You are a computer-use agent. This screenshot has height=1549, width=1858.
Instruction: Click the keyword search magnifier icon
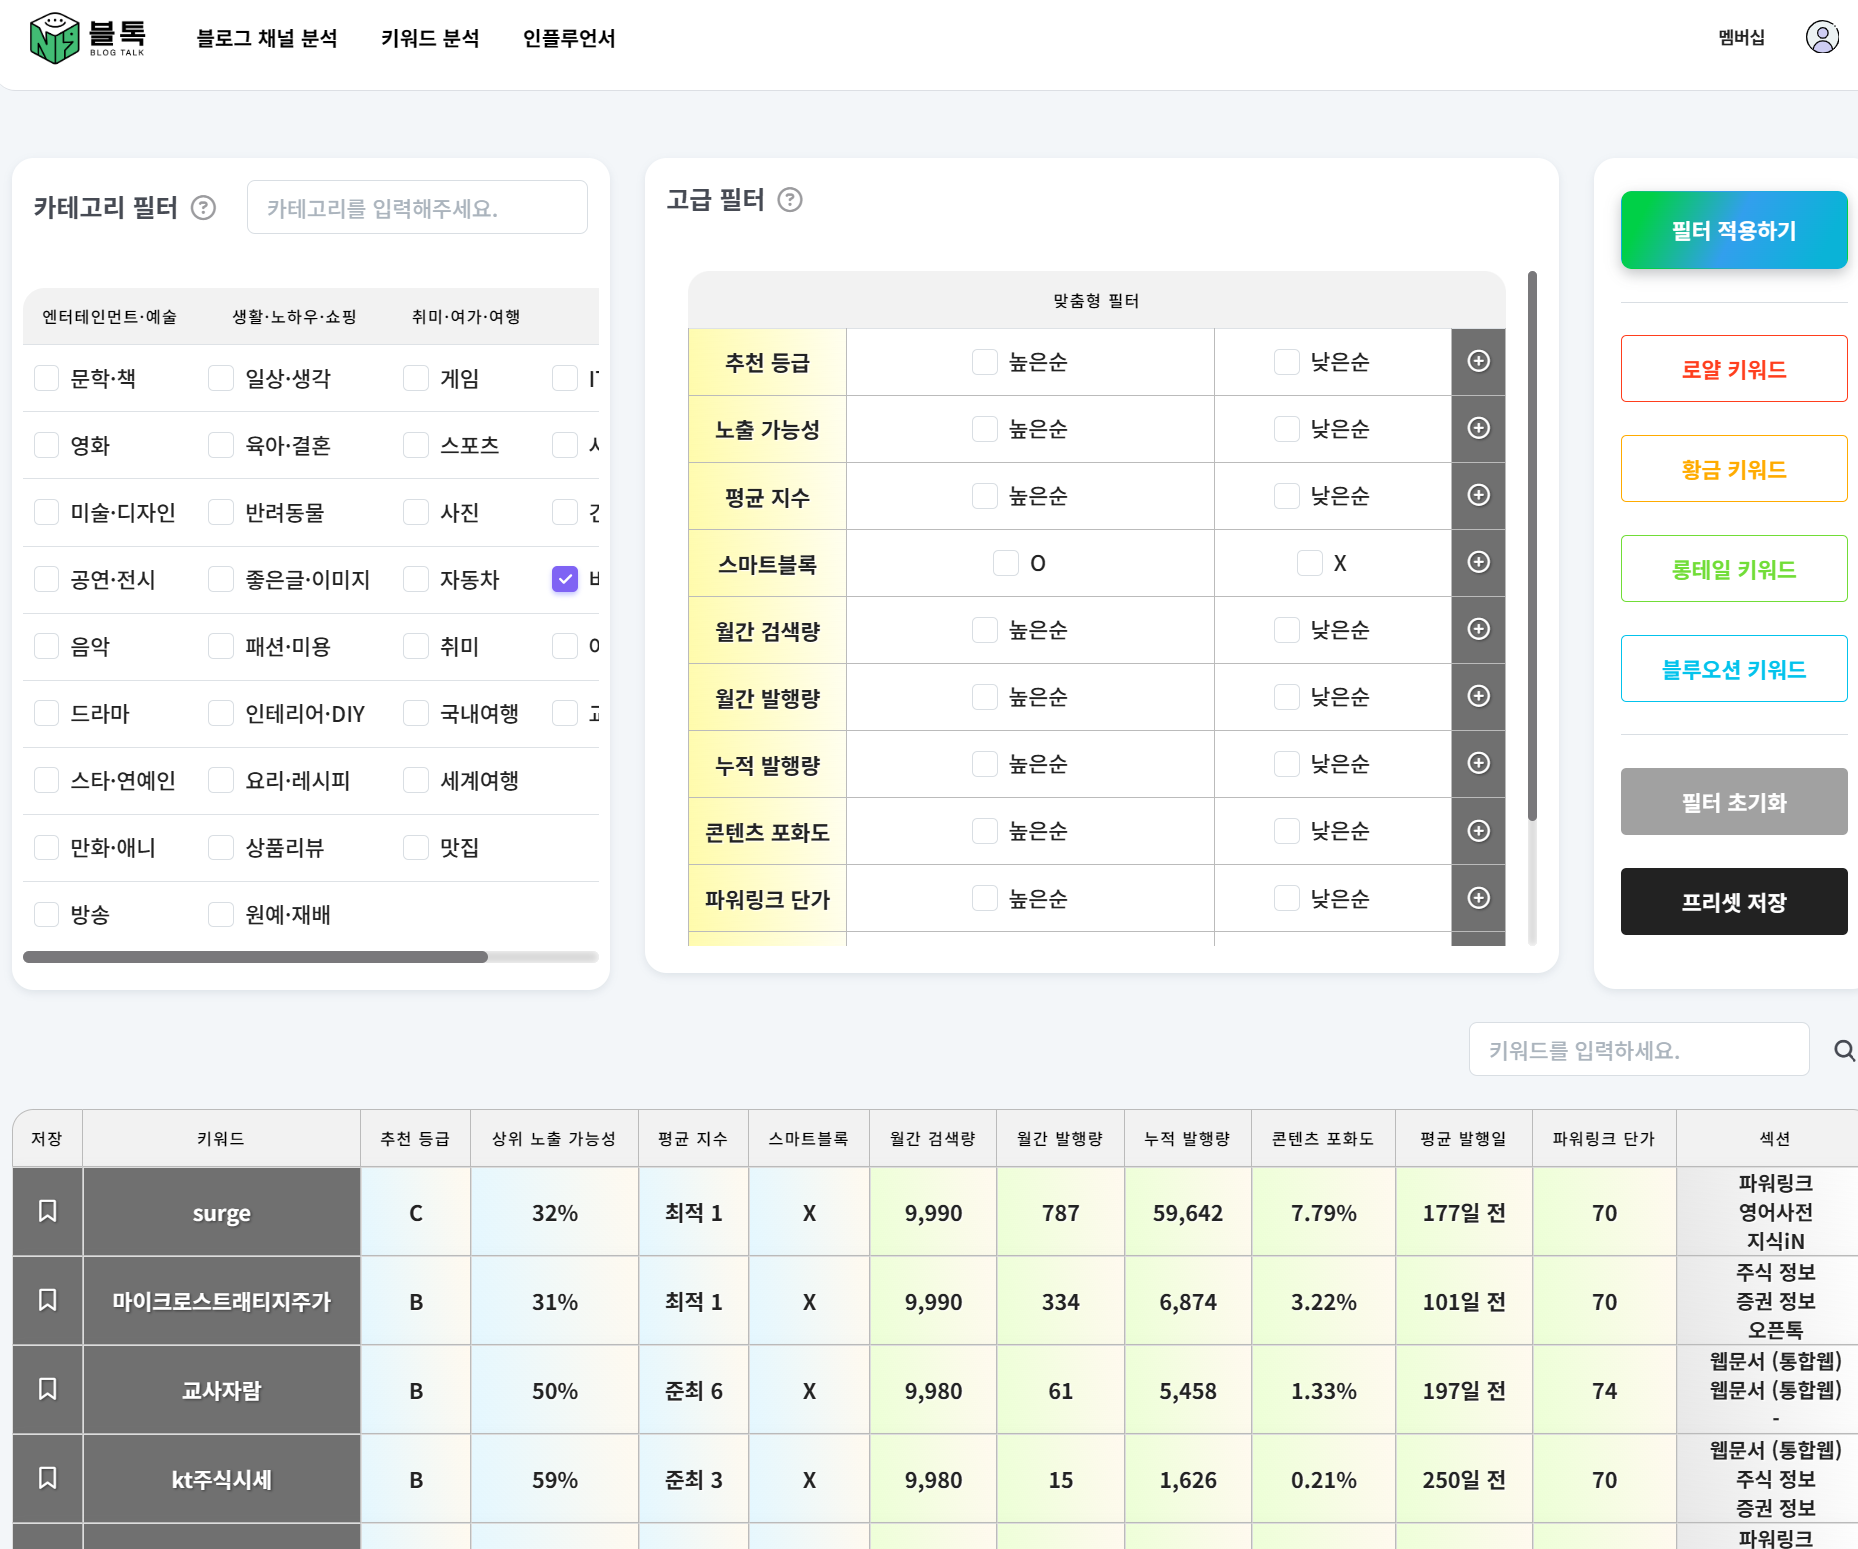pos(1844,1050)
